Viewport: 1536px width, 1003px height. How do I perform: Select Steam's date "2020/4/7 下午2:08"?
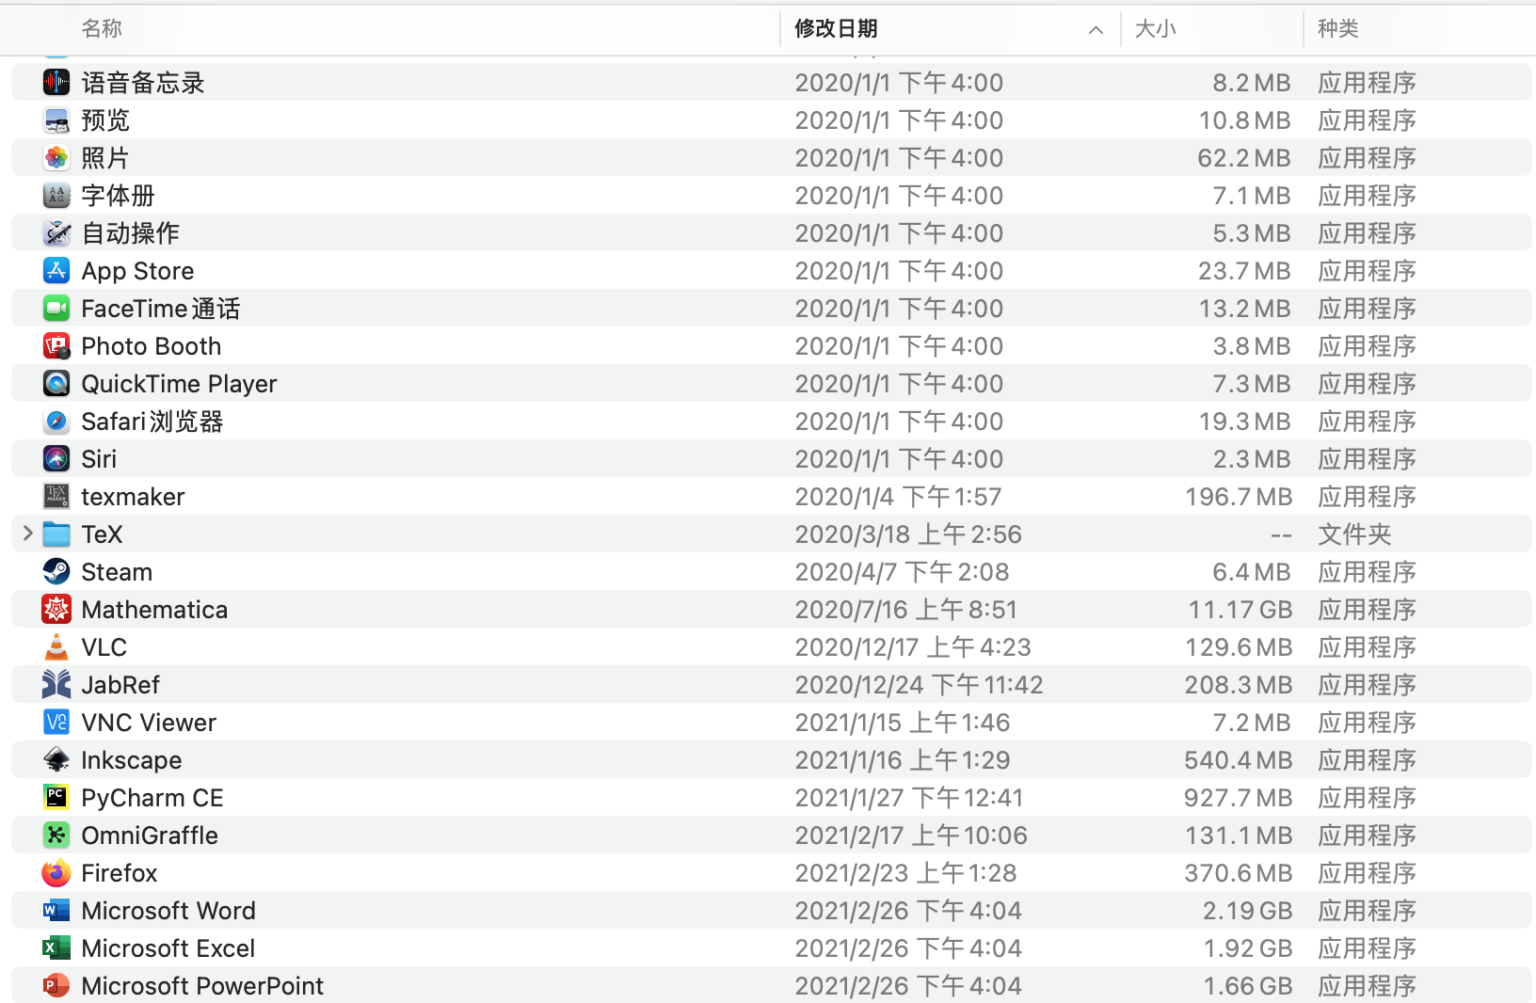pyautogui.click(x=902, y=572)
